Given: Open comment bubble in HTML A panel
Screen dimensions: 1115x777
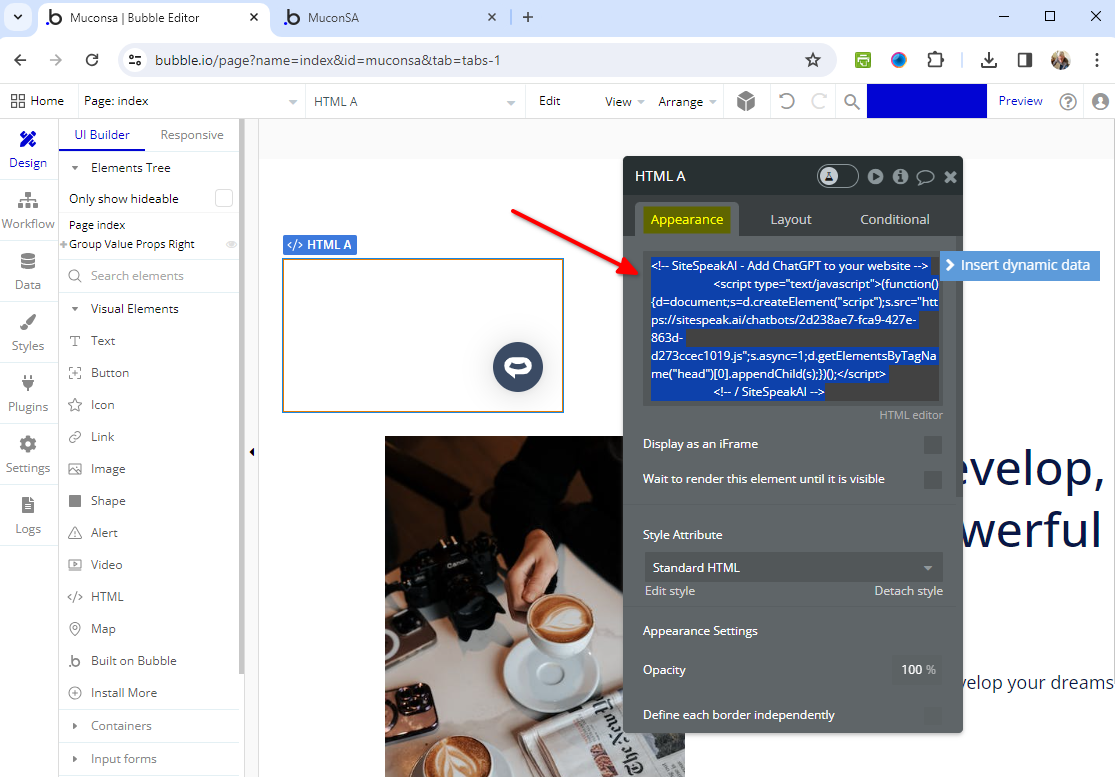Looking at the screenshot, I should point(925,177).
